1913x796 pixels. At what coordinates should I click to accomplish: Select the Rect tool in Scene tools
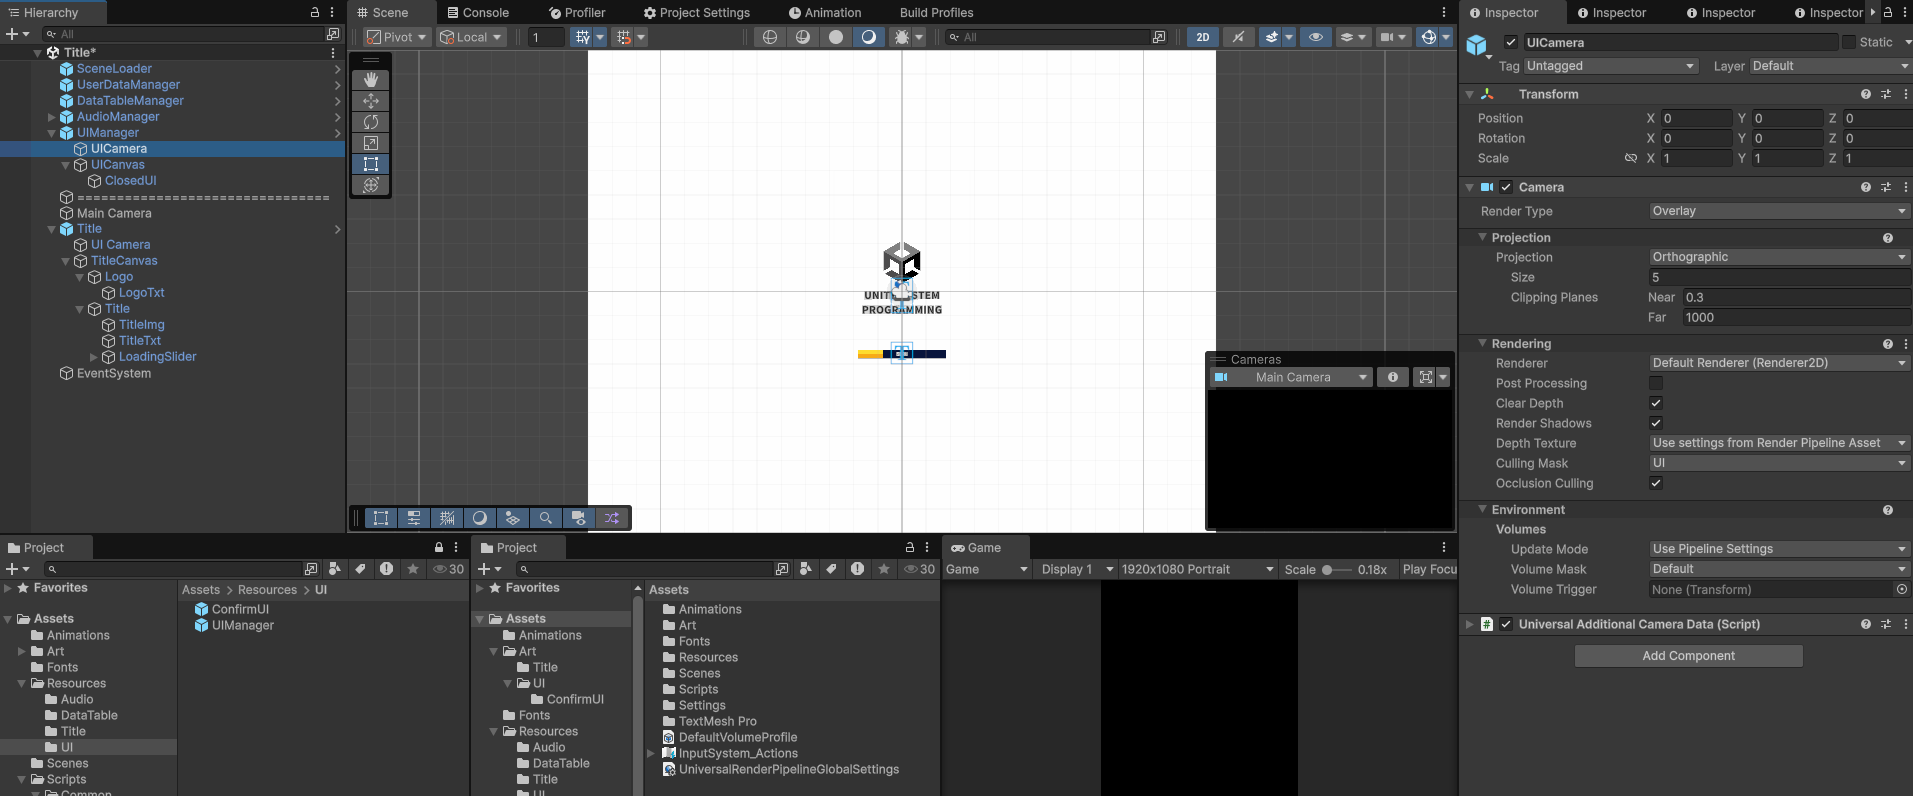click(370, 164)
